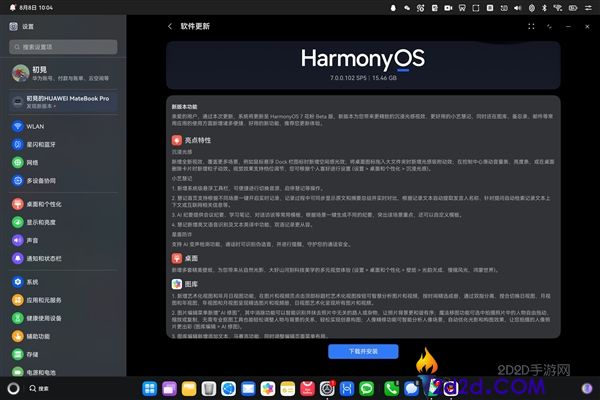Click the video camera status bar icon
600x400 pixels.
(x=448, y=8)
